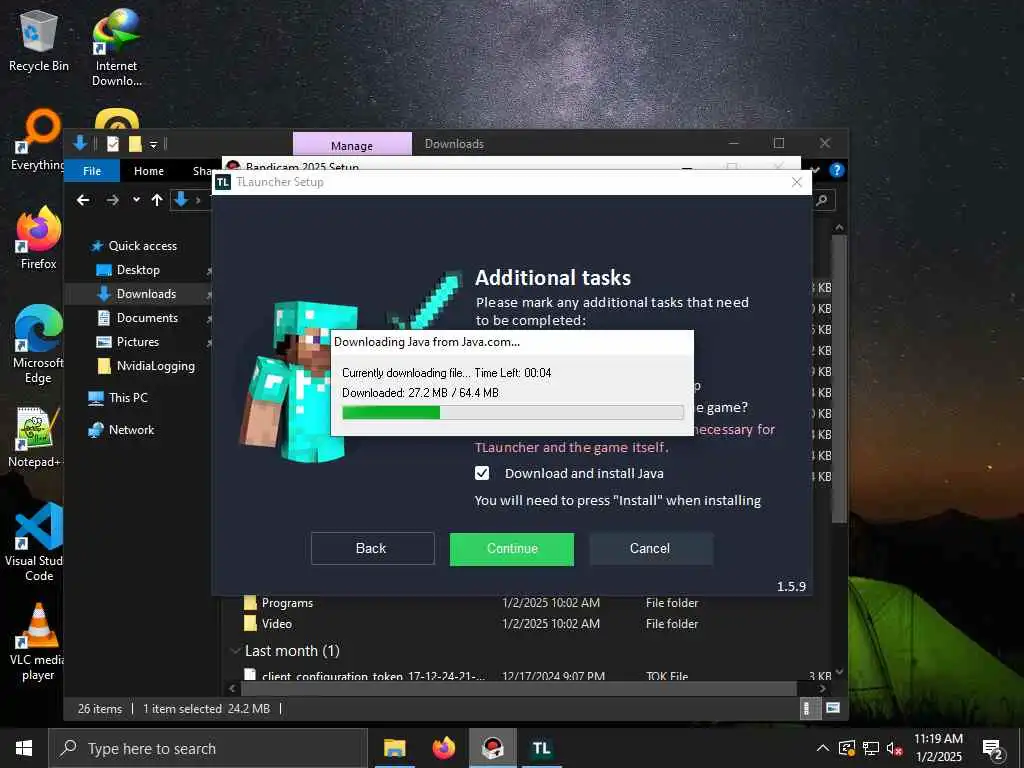Open the NvidiaLogging folder in navigation pane
Viewport: 1024px width, 768px height.
(146, 366)
